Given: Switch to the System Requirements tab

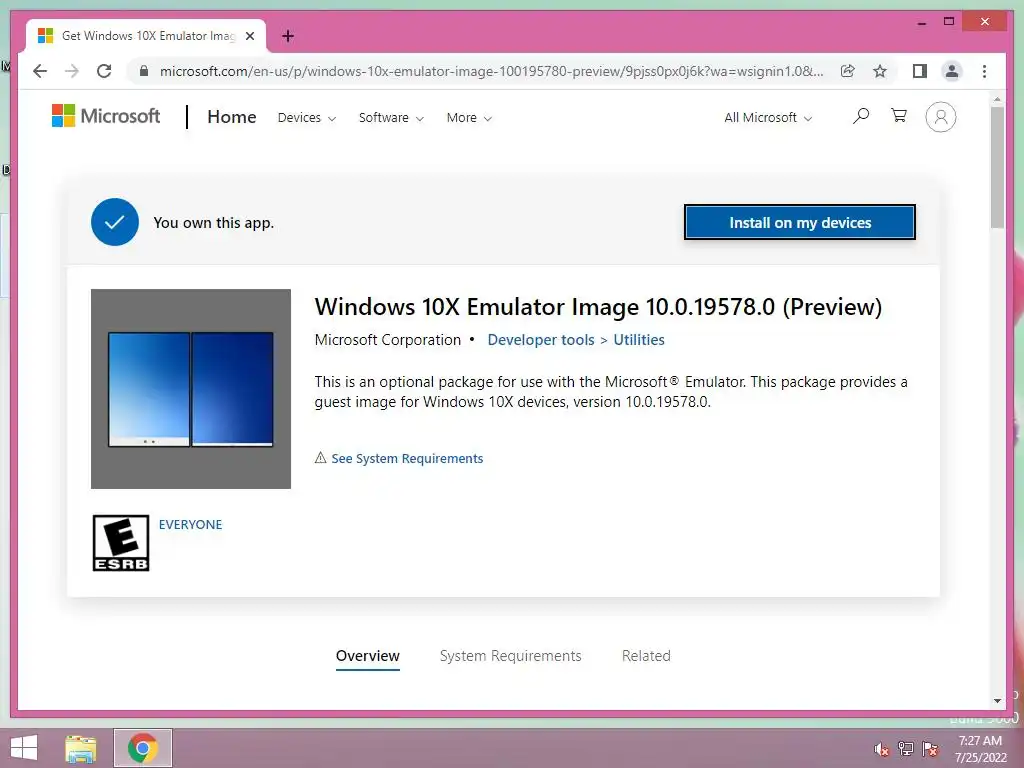Looking at the screenshot, I should point(511,656).
